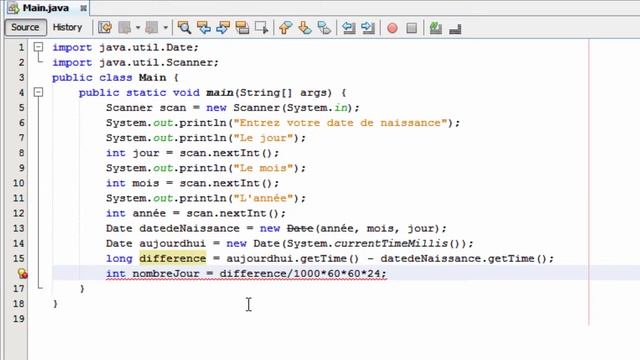Screen dimensions: 640x360
Task: Open the Forward history dropdown arrow
Action: coord(165,28)
